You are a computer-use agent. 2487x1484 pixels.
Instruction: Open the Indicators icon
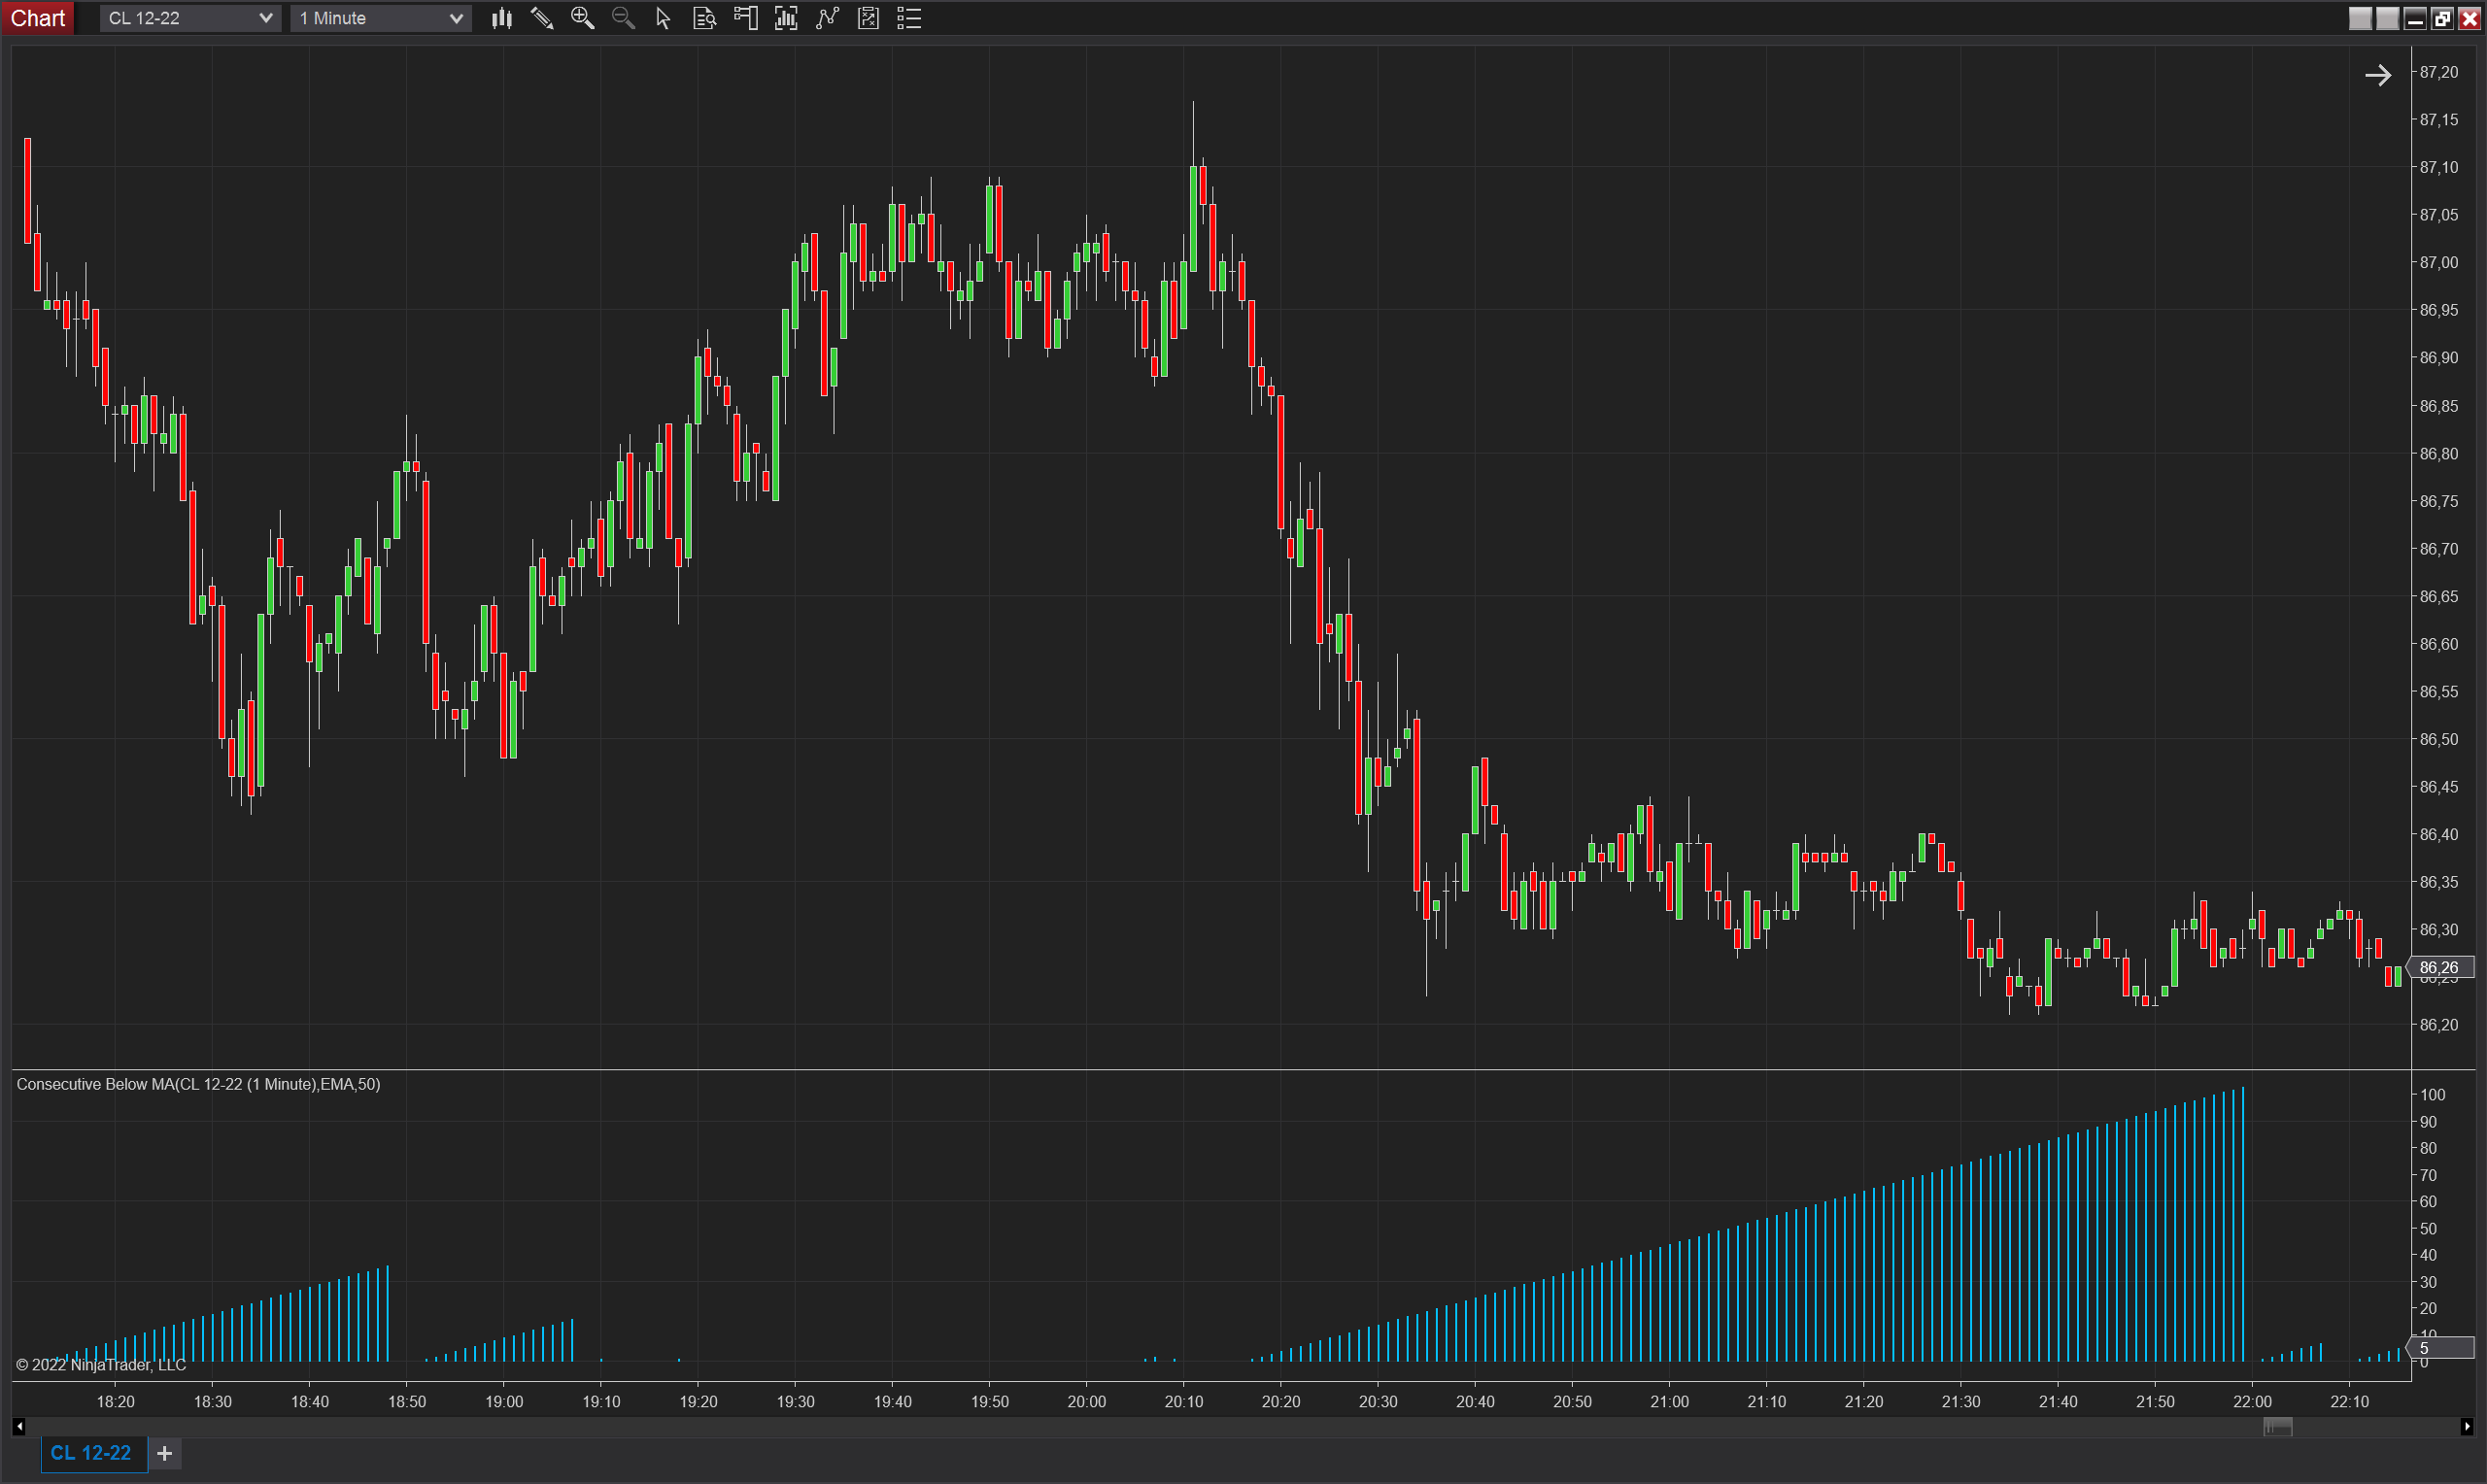[827, 18]
